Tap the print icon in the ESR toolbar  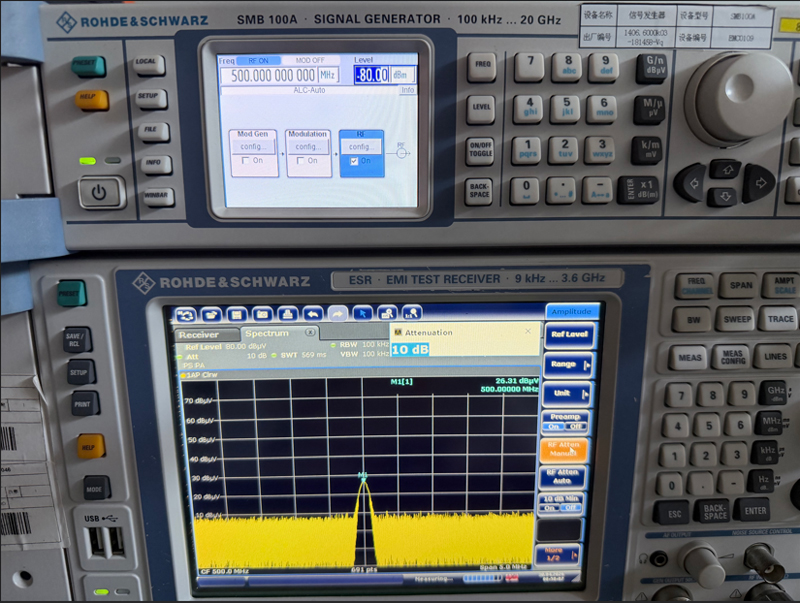tap(288, 314)
